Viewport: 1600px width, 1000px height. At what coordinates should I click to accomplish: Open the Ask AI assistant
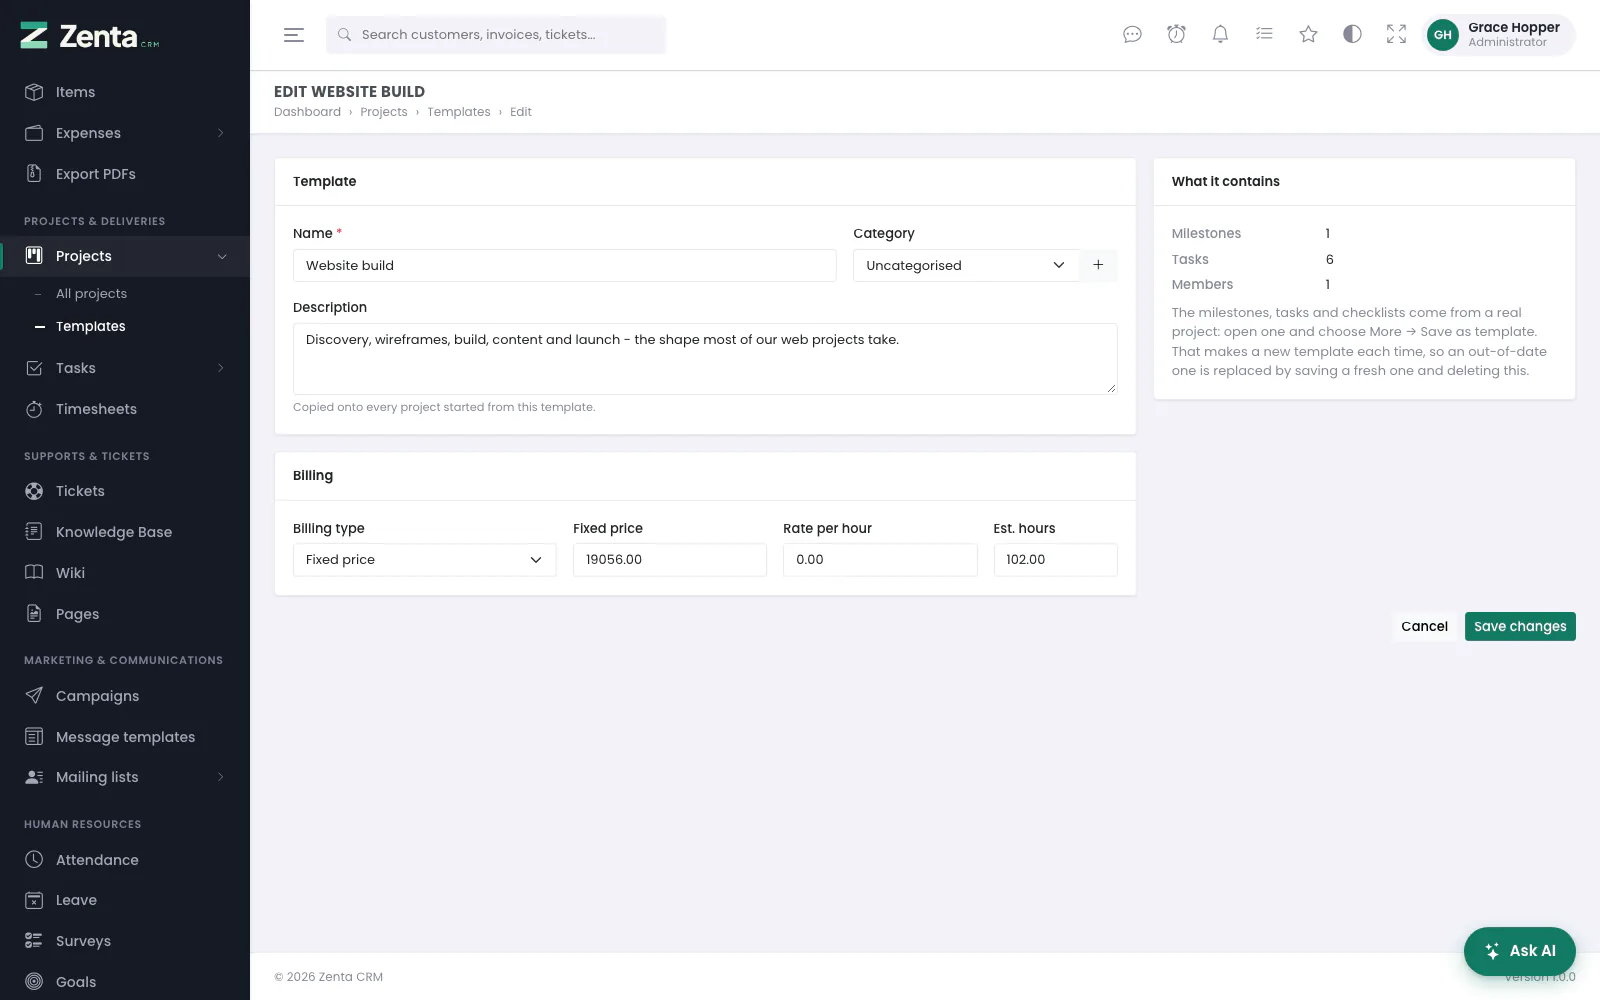click(1520, 951)
